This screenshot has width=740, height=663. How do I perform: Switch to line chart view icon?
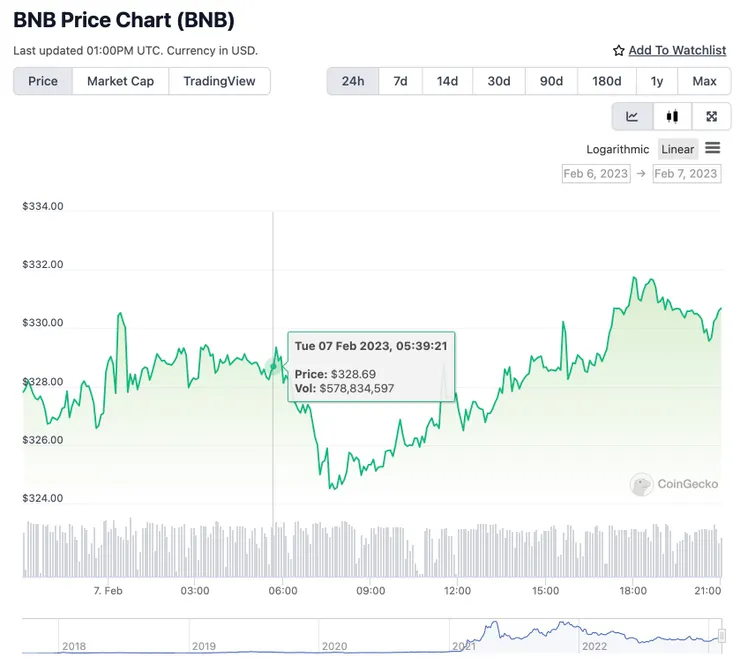632,116
